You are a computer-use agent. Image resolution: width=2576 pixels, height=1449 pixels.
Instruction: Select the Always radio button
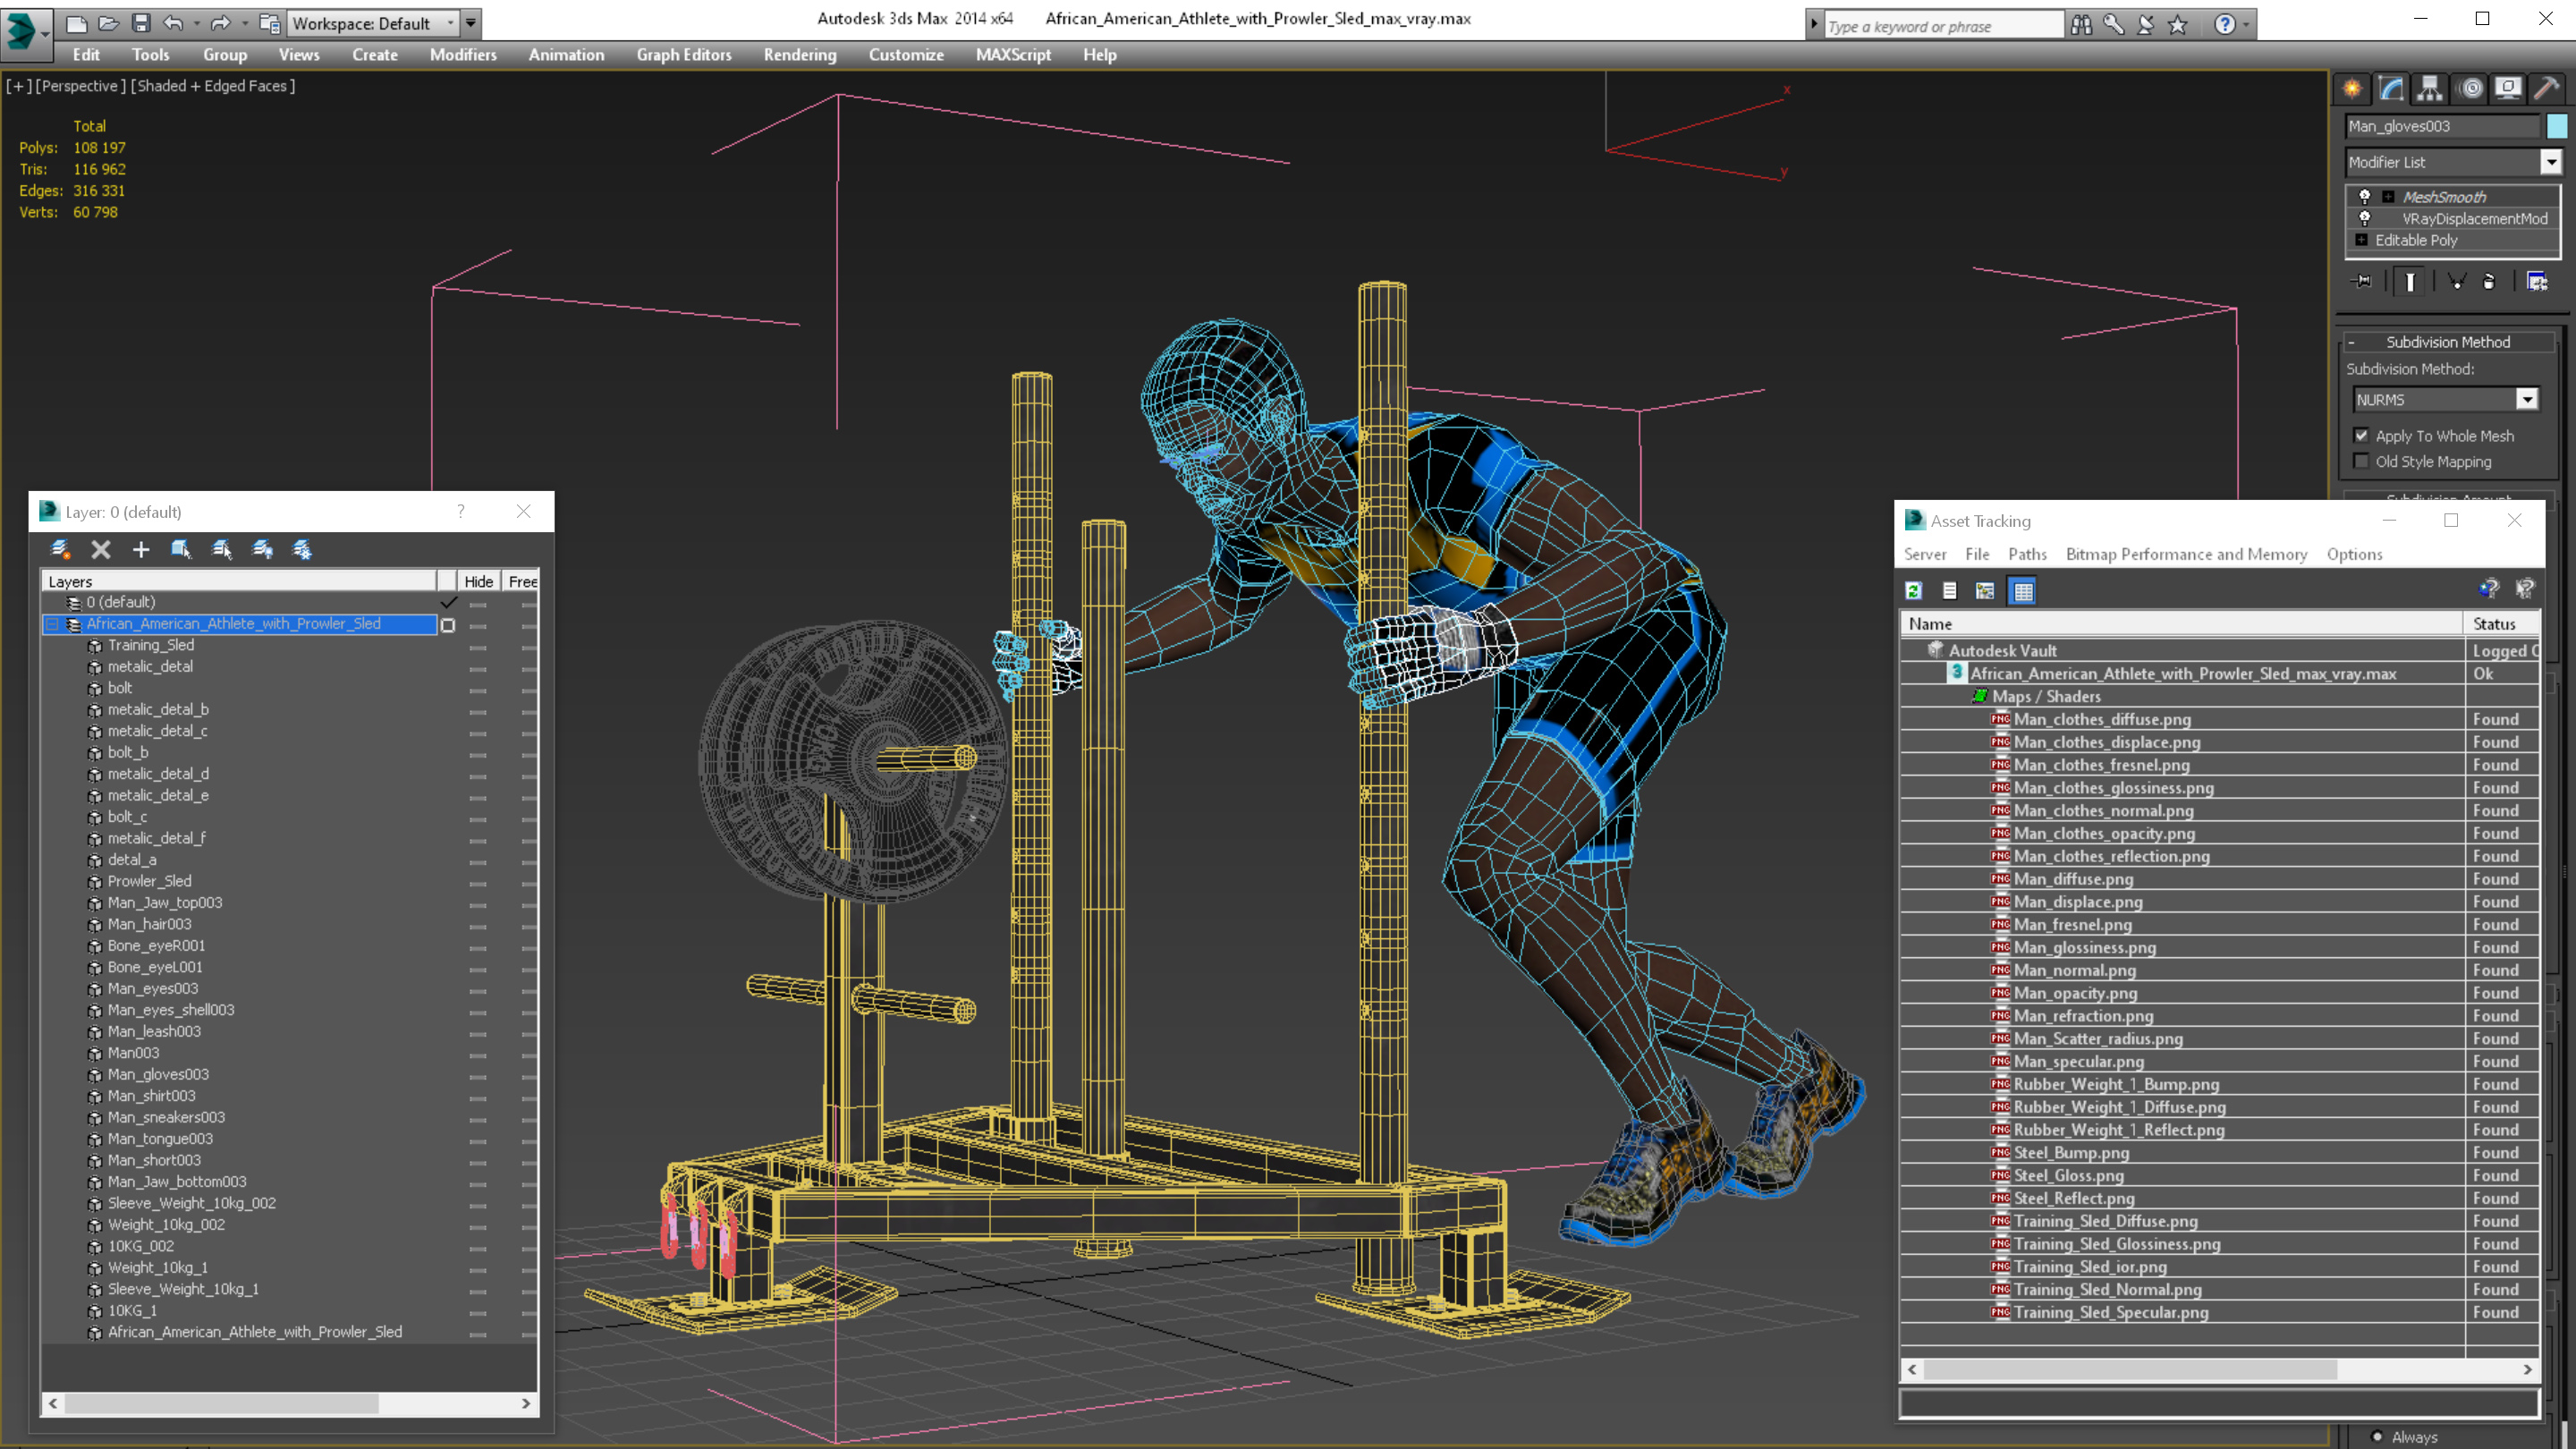2377,1436
